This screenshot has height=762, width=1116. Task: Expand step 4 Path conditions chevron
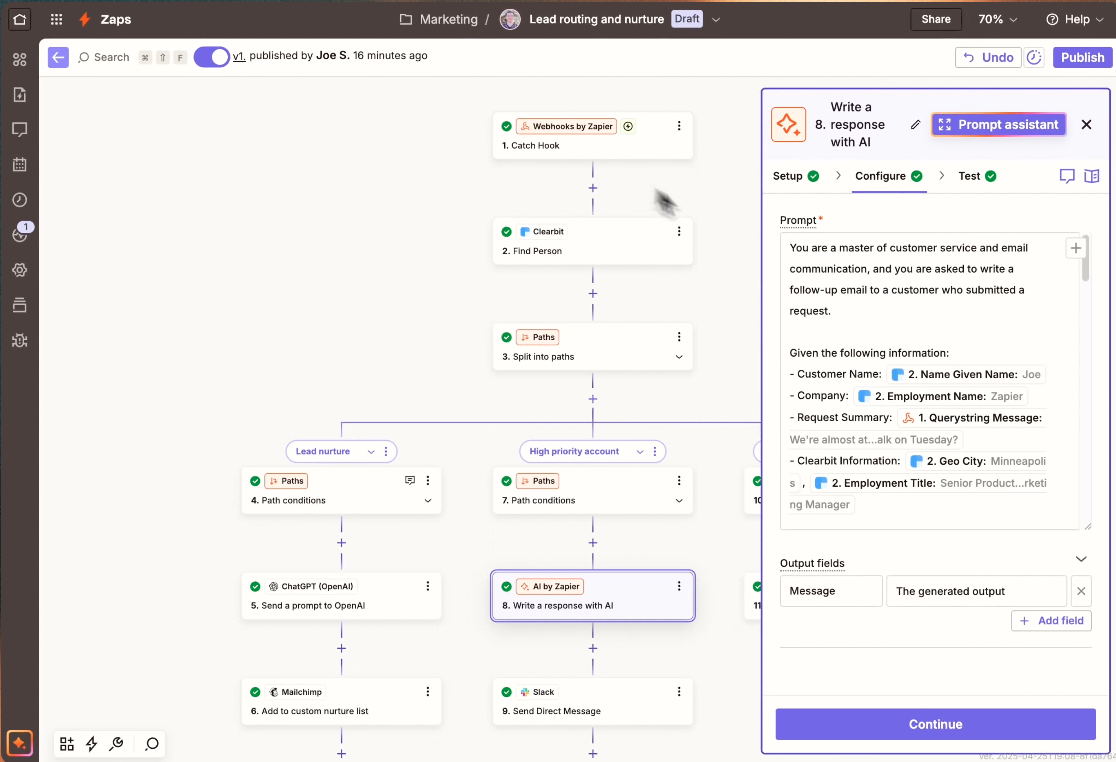(x=428, y=501)
